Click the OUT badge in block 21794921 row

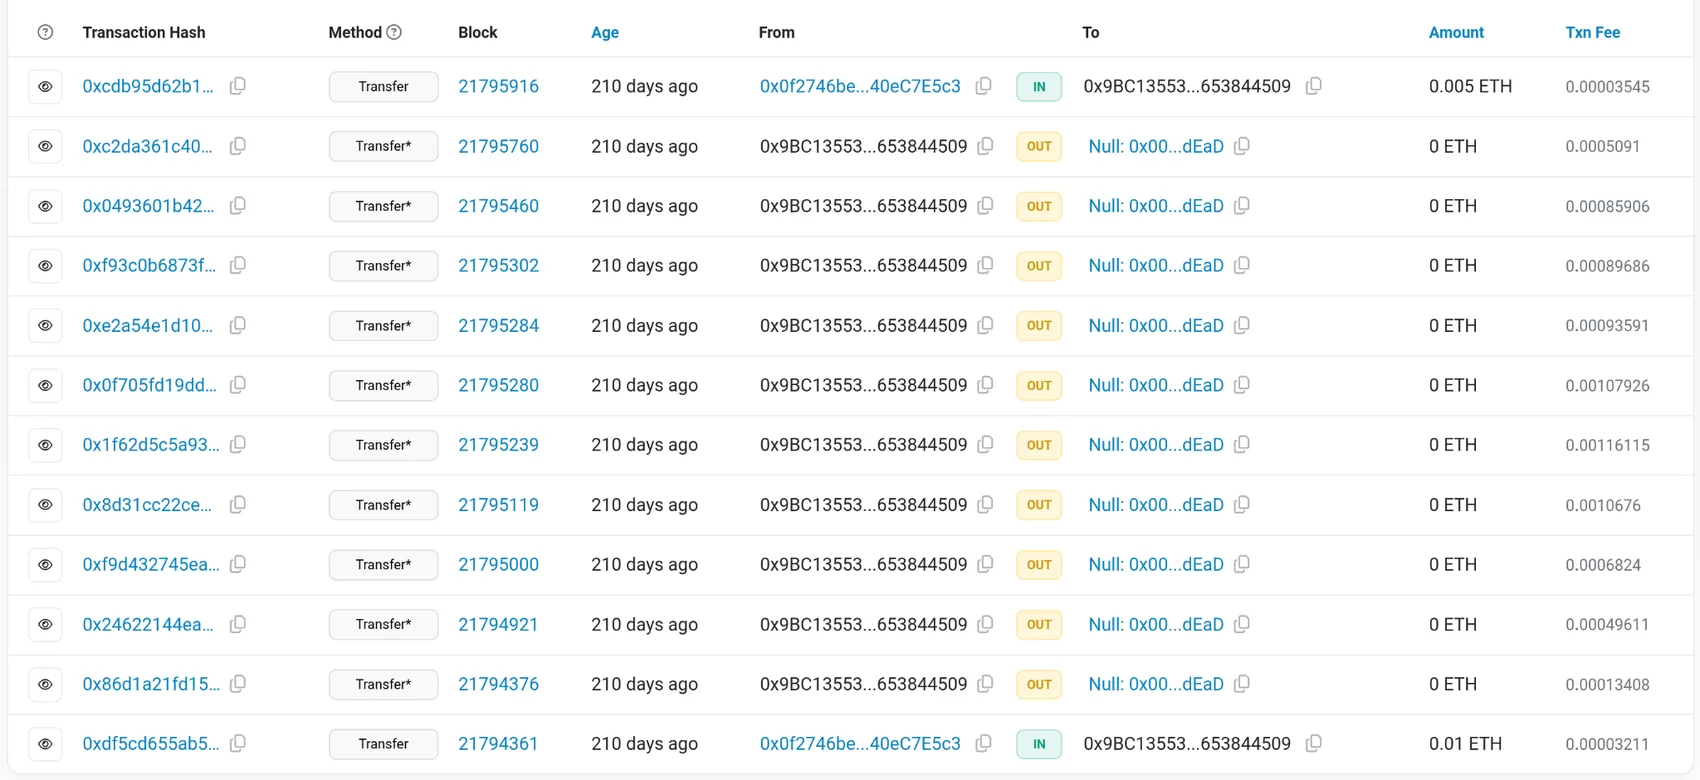pyautogui.click(x=1039, y=624)
